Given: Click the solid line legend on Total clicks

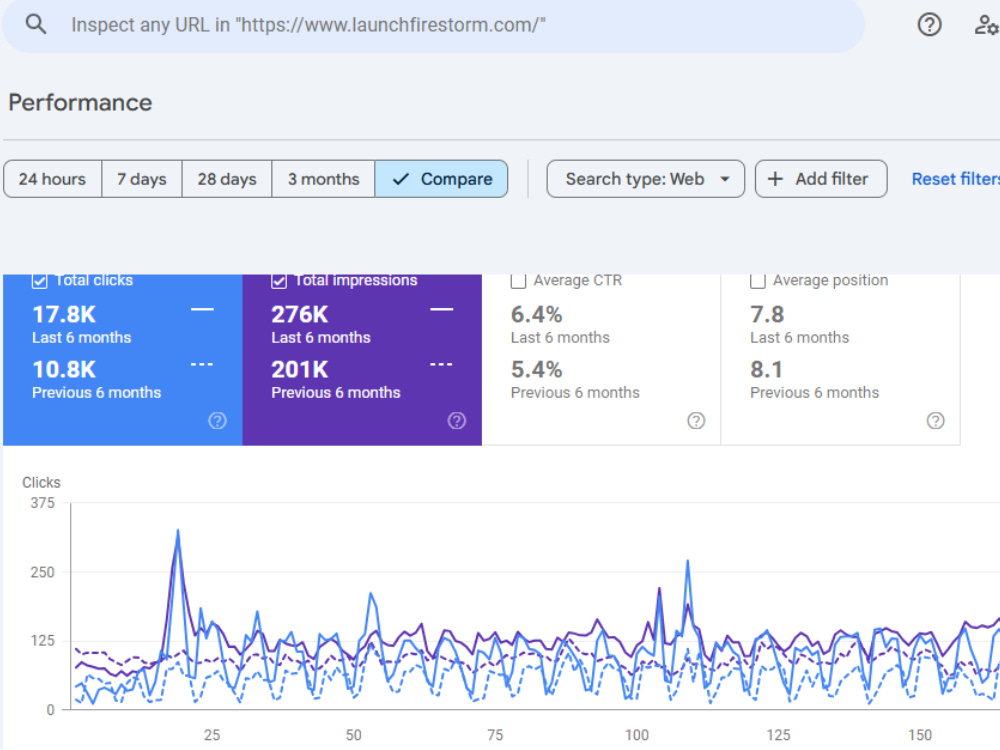Looking at the screenshot, I should coord(202,309).
